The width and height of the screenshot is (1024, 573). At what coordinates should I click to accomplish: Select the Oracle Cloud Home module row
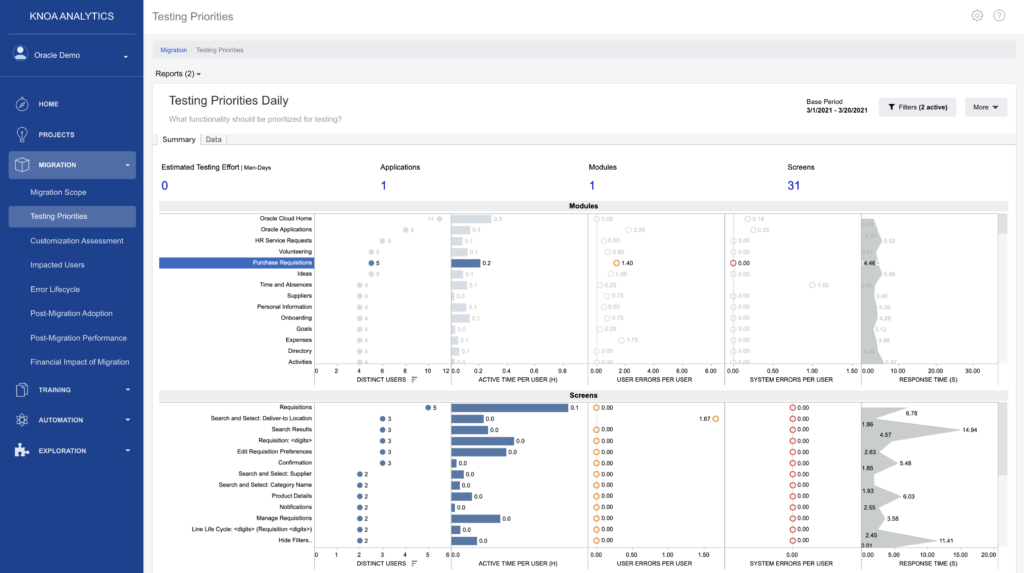pos(285,218)
